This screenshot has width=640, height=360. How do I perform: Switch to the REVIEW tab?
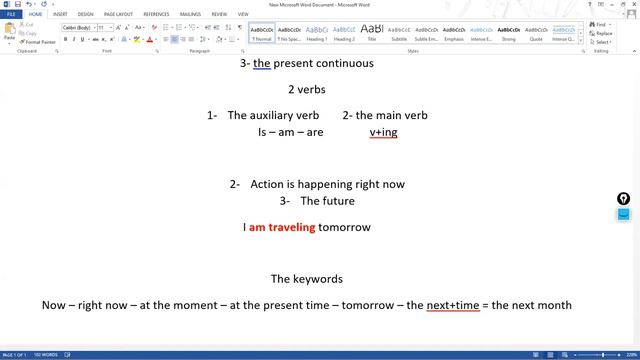pos(219,14)
